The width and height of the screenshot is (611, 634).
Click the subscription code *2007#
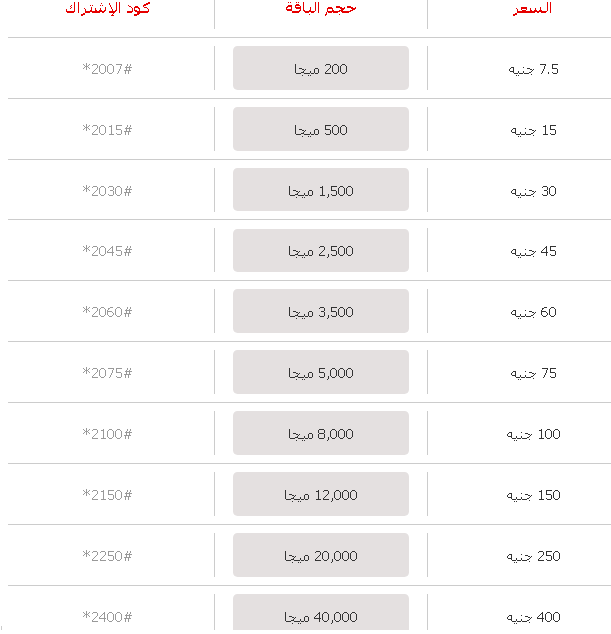coord(107,69)
